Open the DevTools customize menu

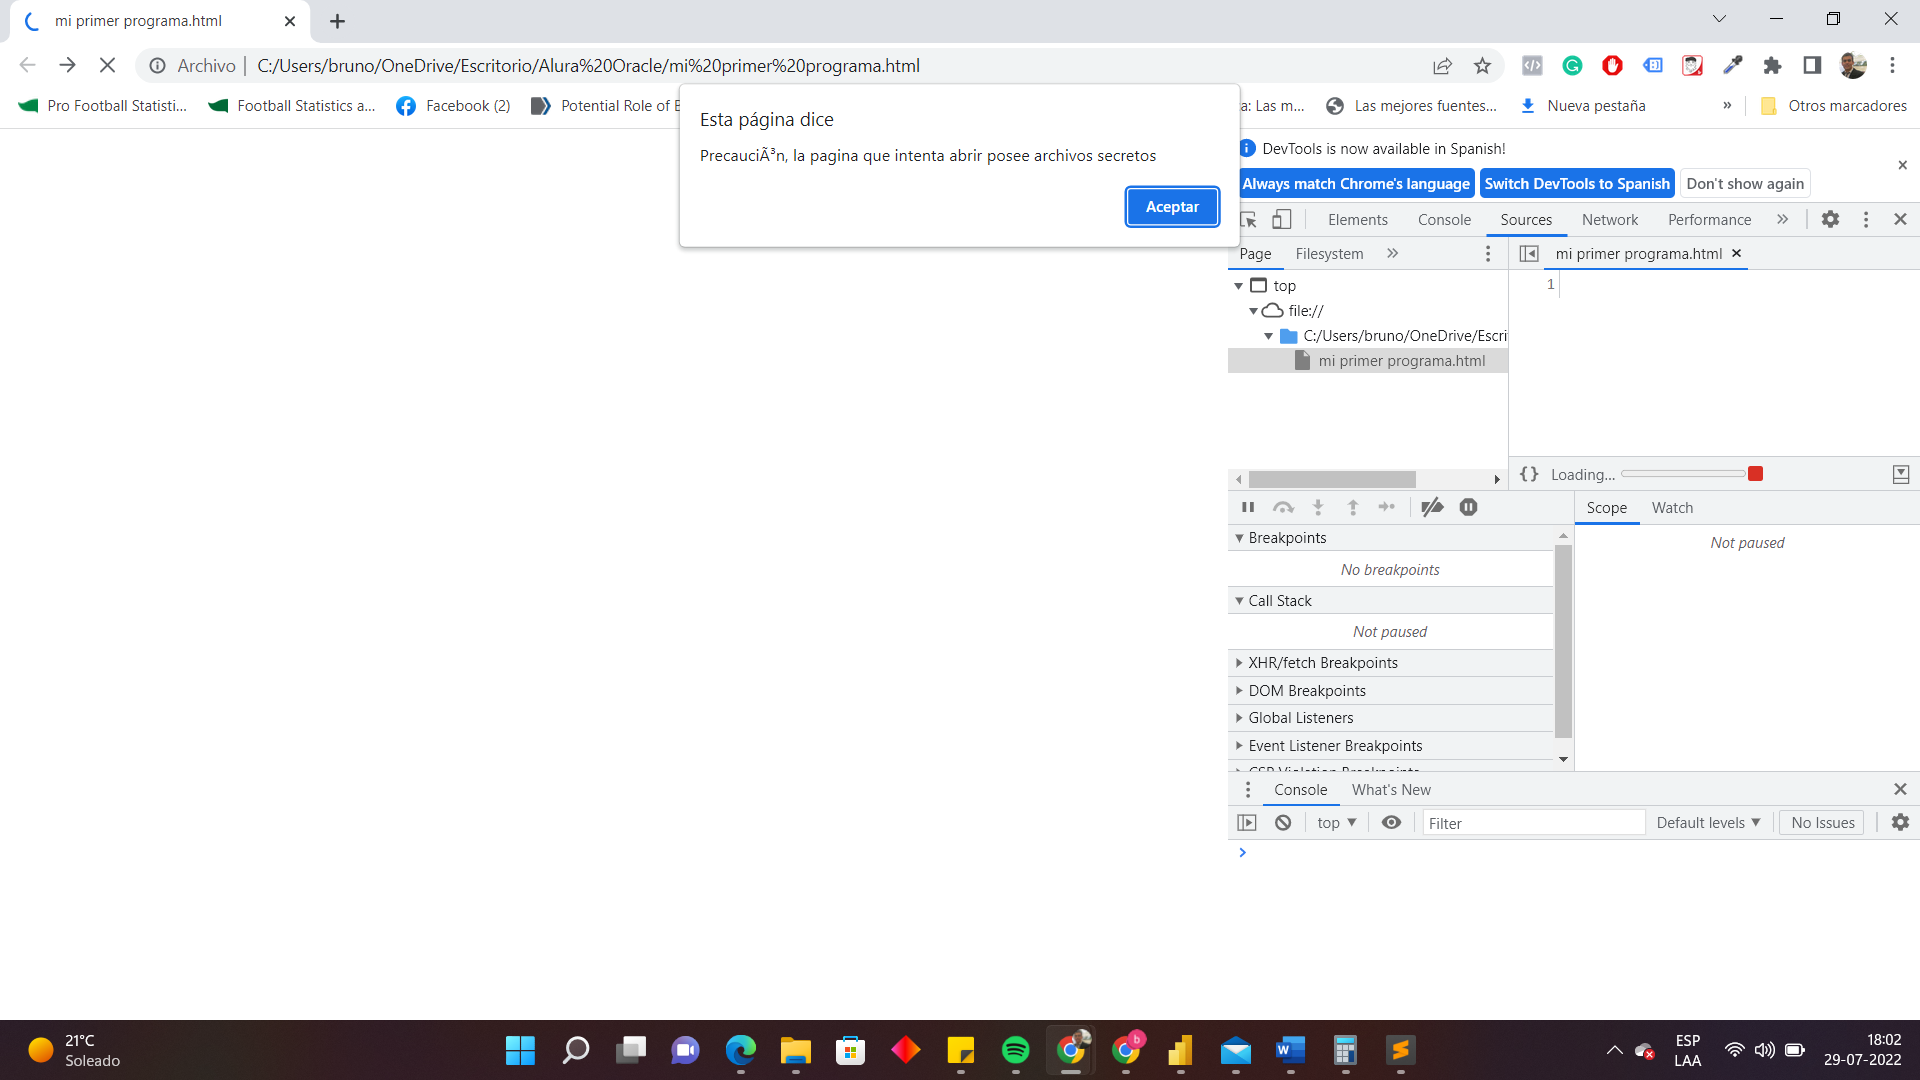pos(1866,220)
